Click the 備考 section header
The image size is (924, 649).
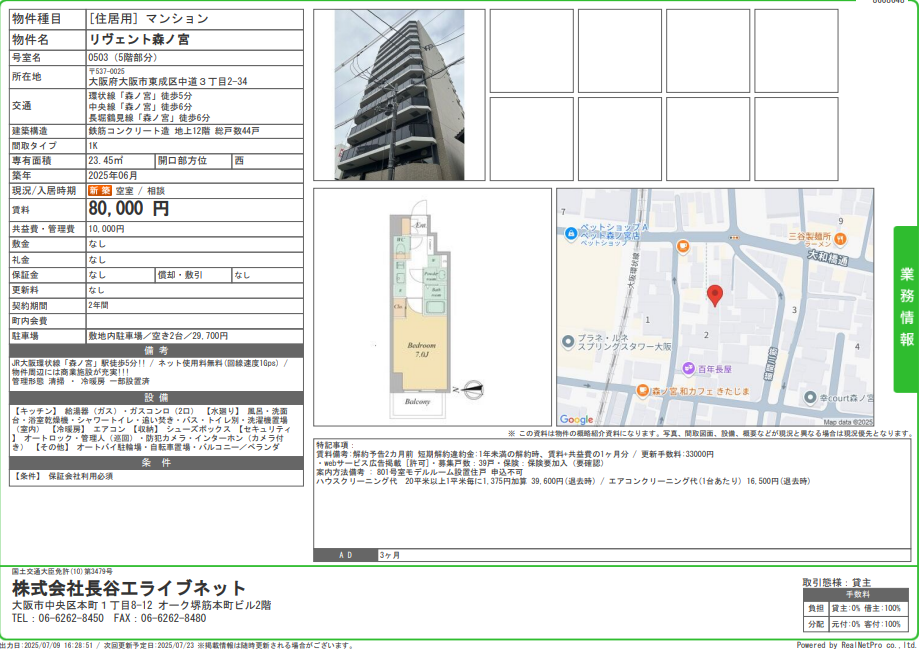click(x=155, y=351)
